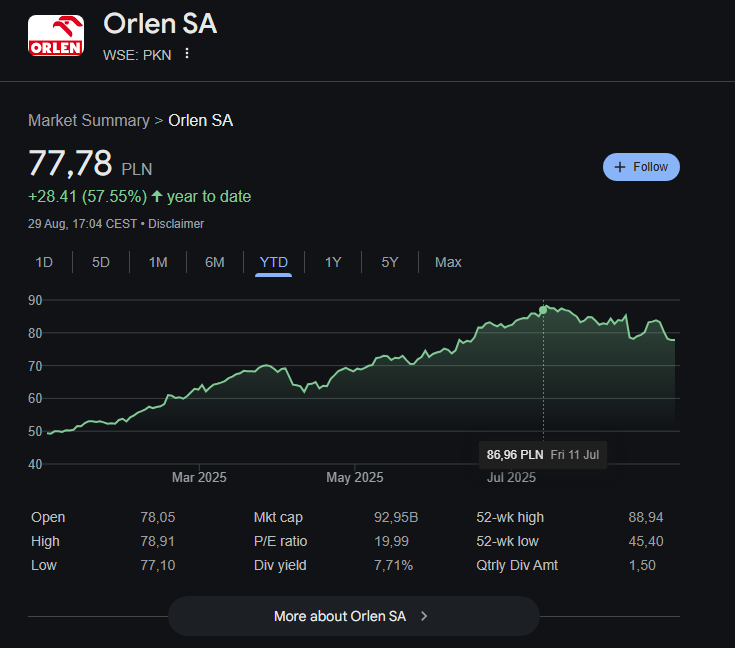Click the 77,78 price value
This screenshot has height=648, width=735.
(70, 163)
